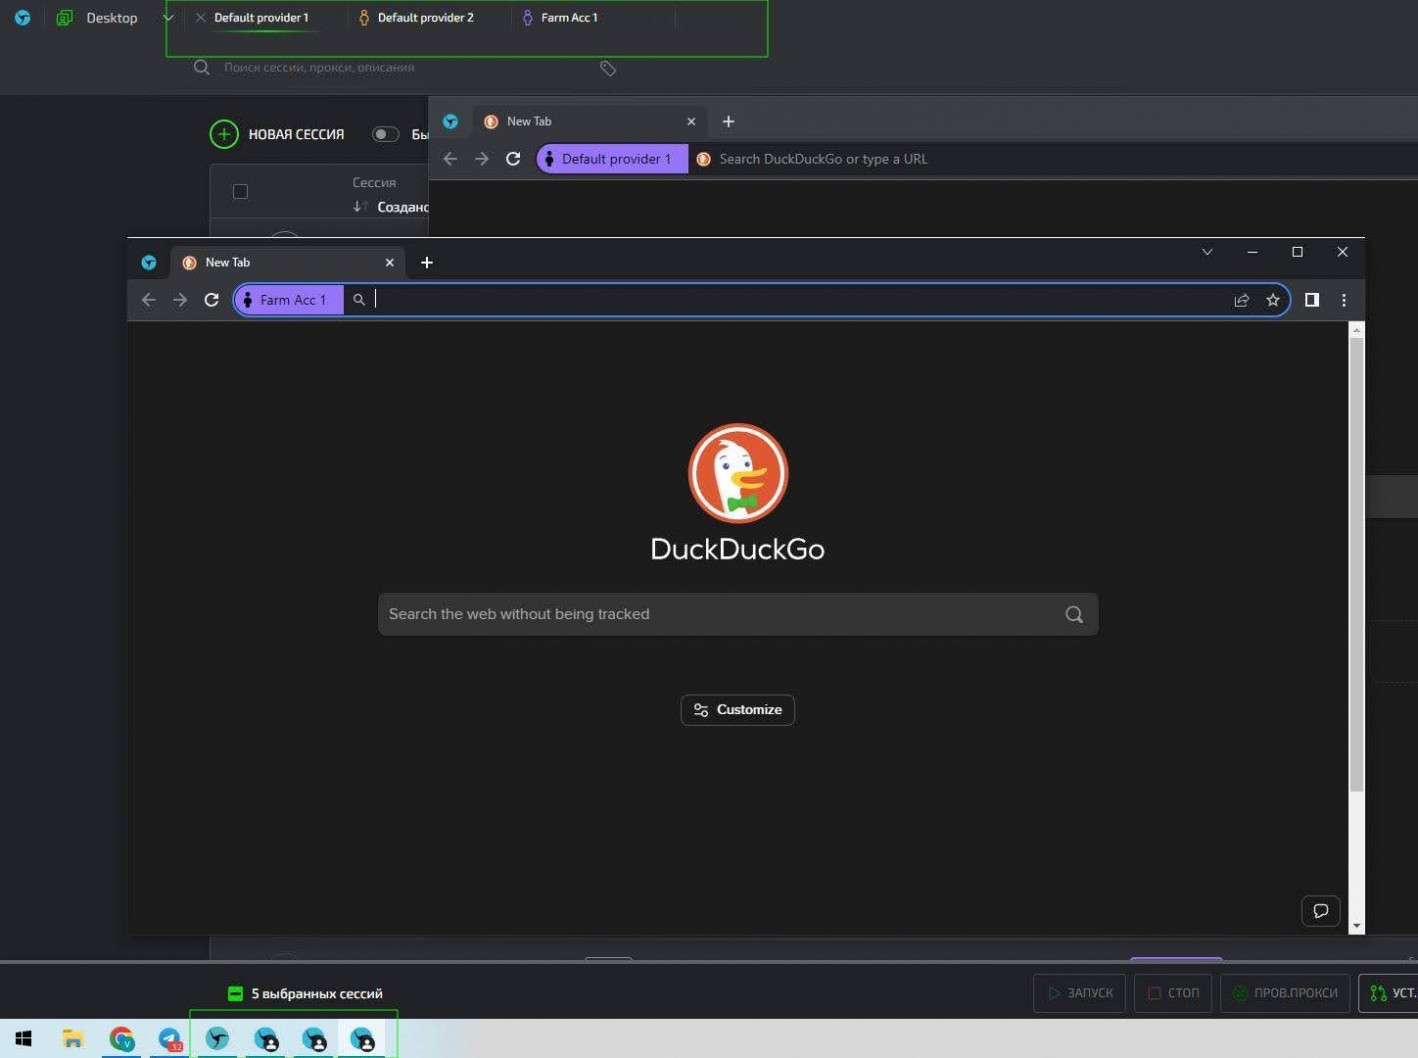Open the tag filter icon
The image size is (1418, 1058).
[608, 68]
